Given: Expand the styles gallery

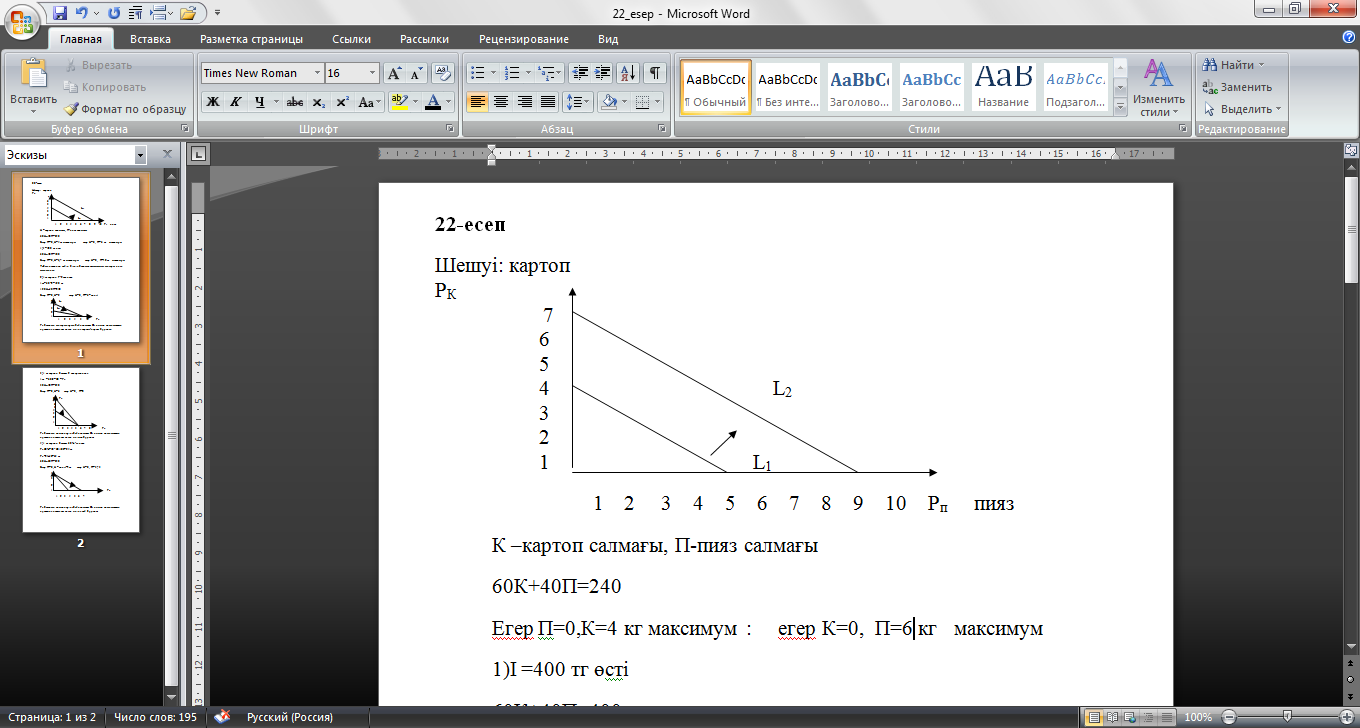Looking at the screenshot, I should coord(1120,106).
